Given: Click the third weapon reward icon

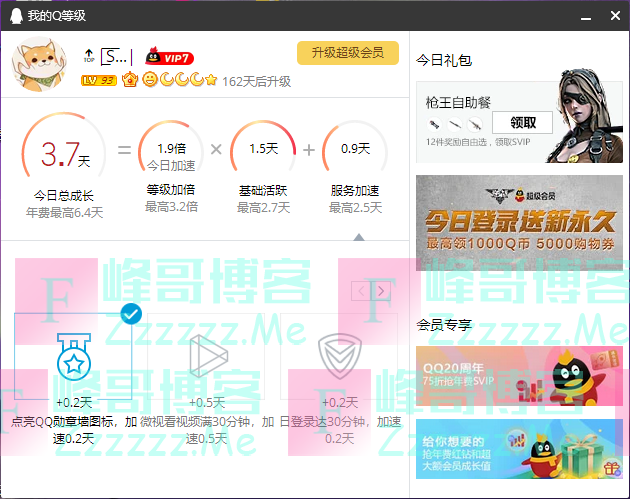Looking at the screenshot, I should tap(475, 125).
